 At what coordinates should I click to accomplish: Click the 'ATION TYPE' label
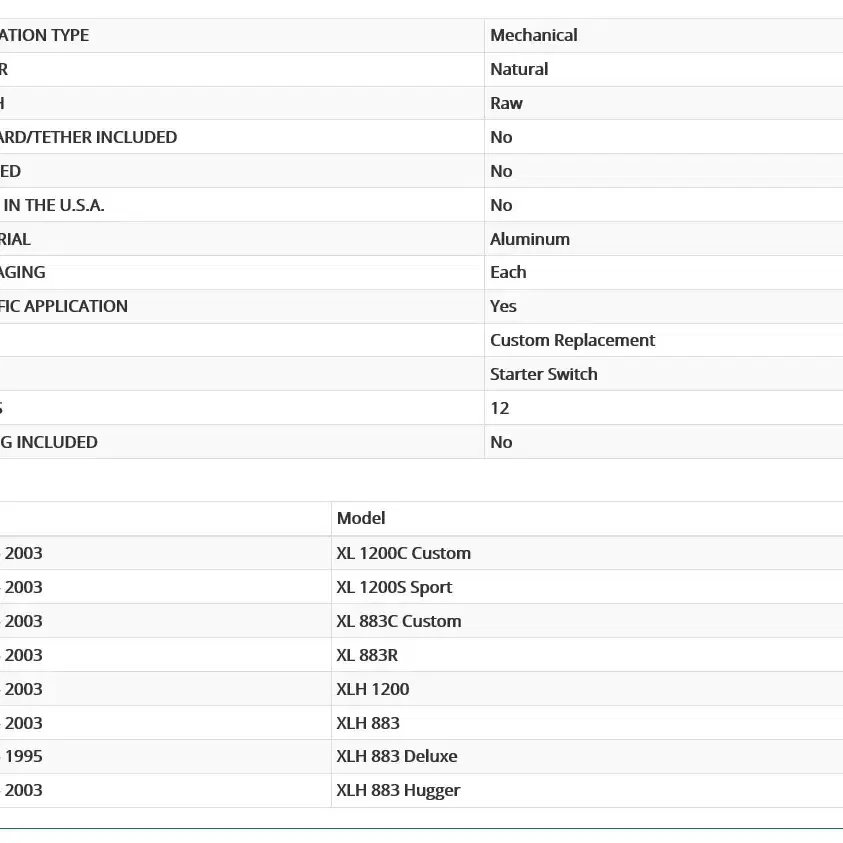click(x=45, y=35)
